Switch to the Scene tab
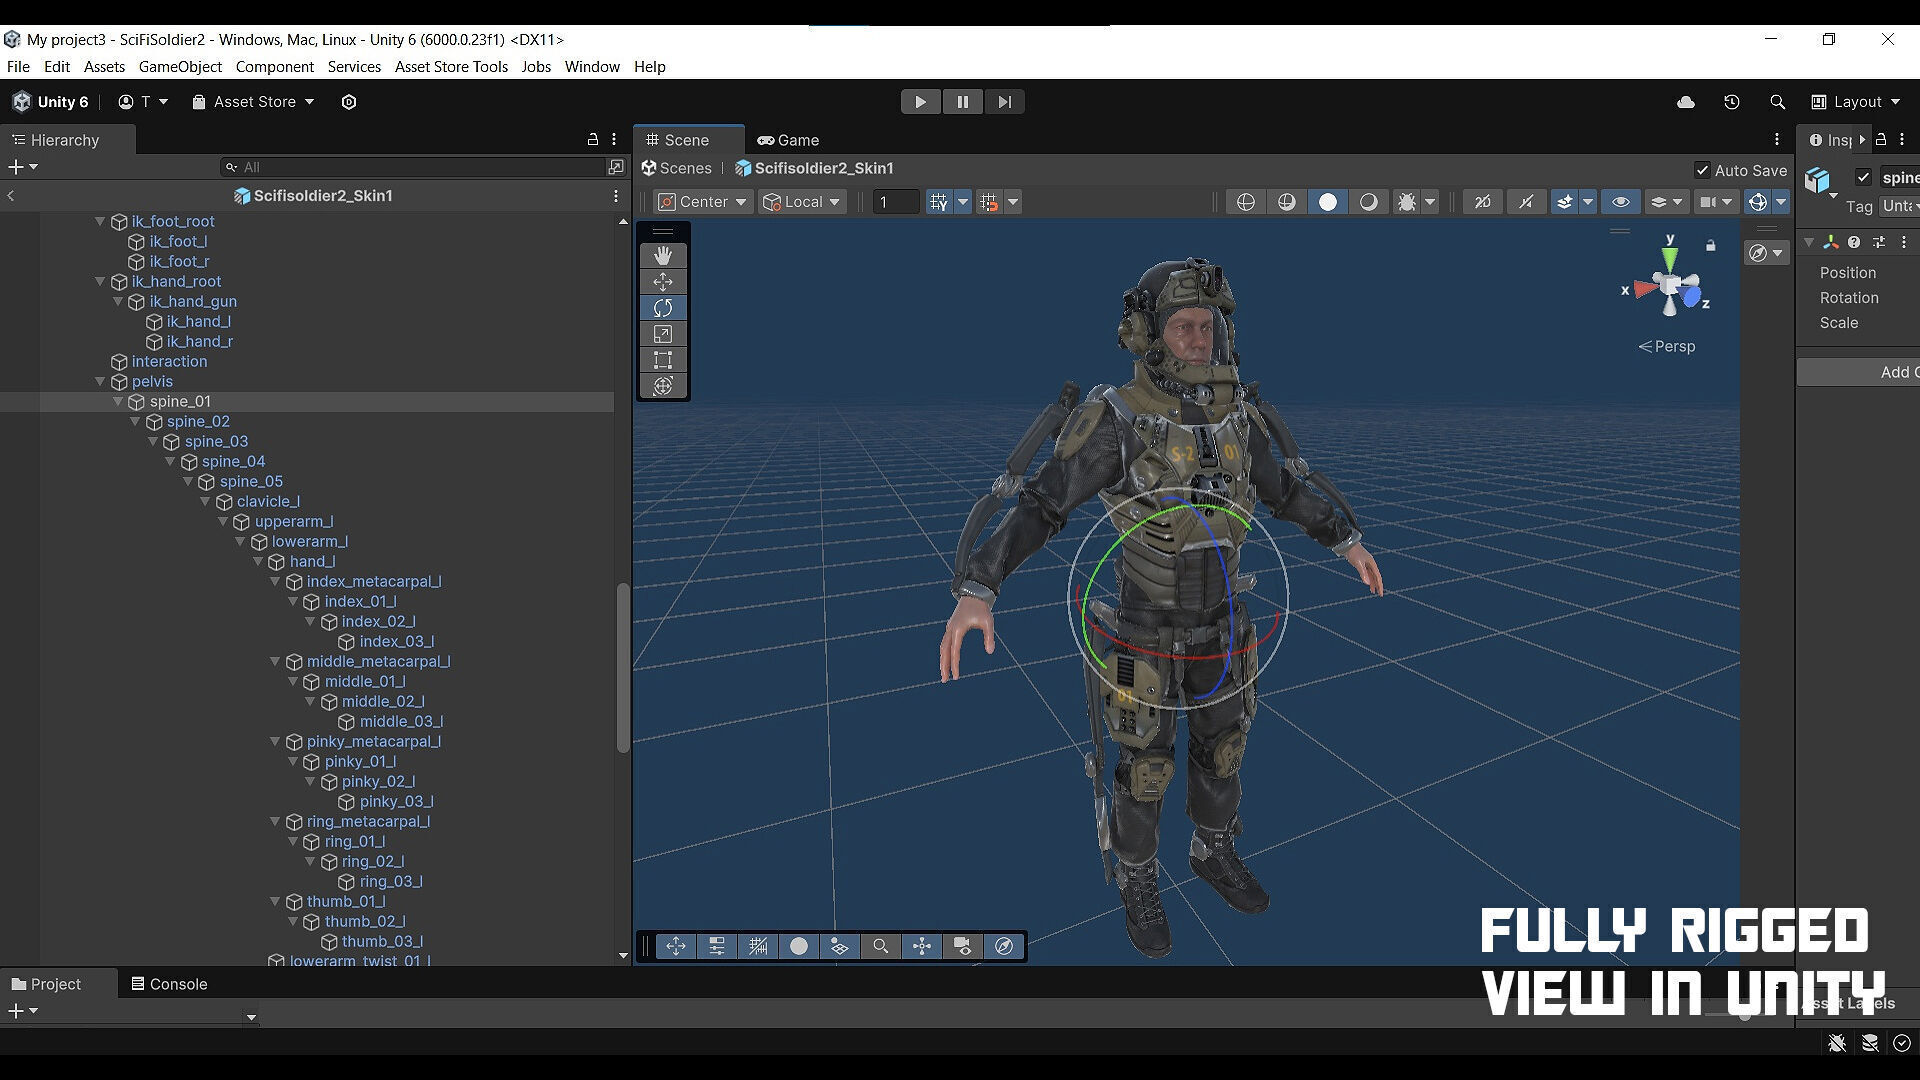This screenshot has height=1080, width=1920. pyautogui.click(x=688, y=140)
